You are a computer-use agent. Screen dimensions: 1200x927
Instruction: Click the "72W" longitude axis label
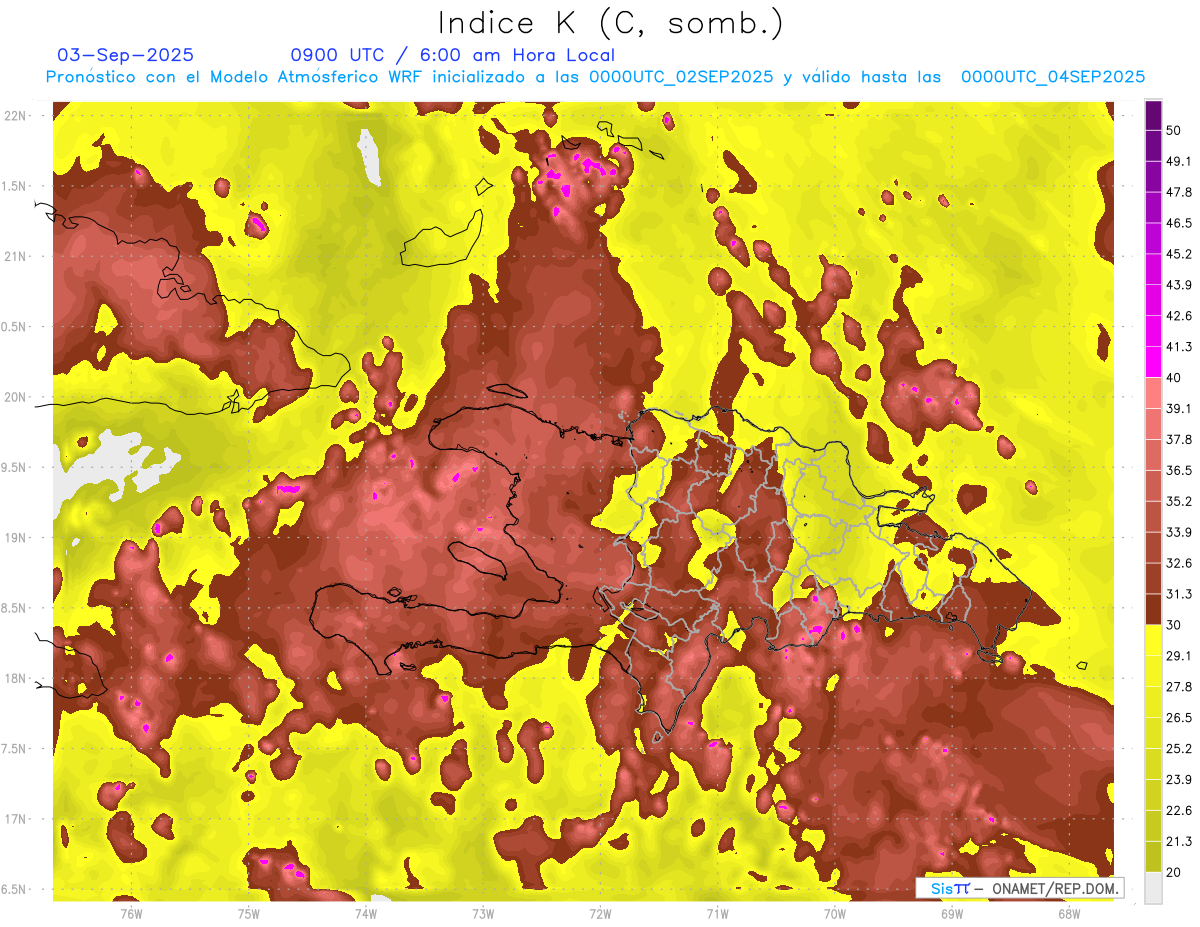tap(600, 913)
